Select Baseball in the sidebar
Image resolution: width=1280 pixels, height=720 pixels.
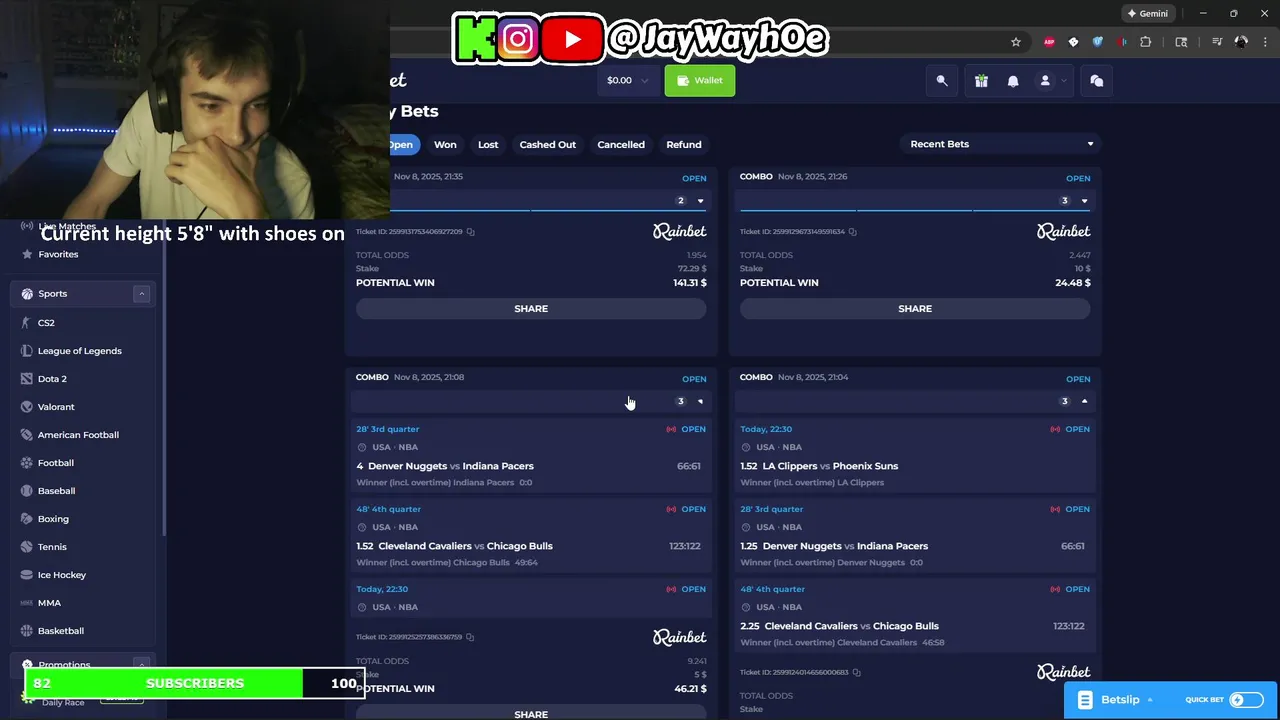[x=56, y=491]
